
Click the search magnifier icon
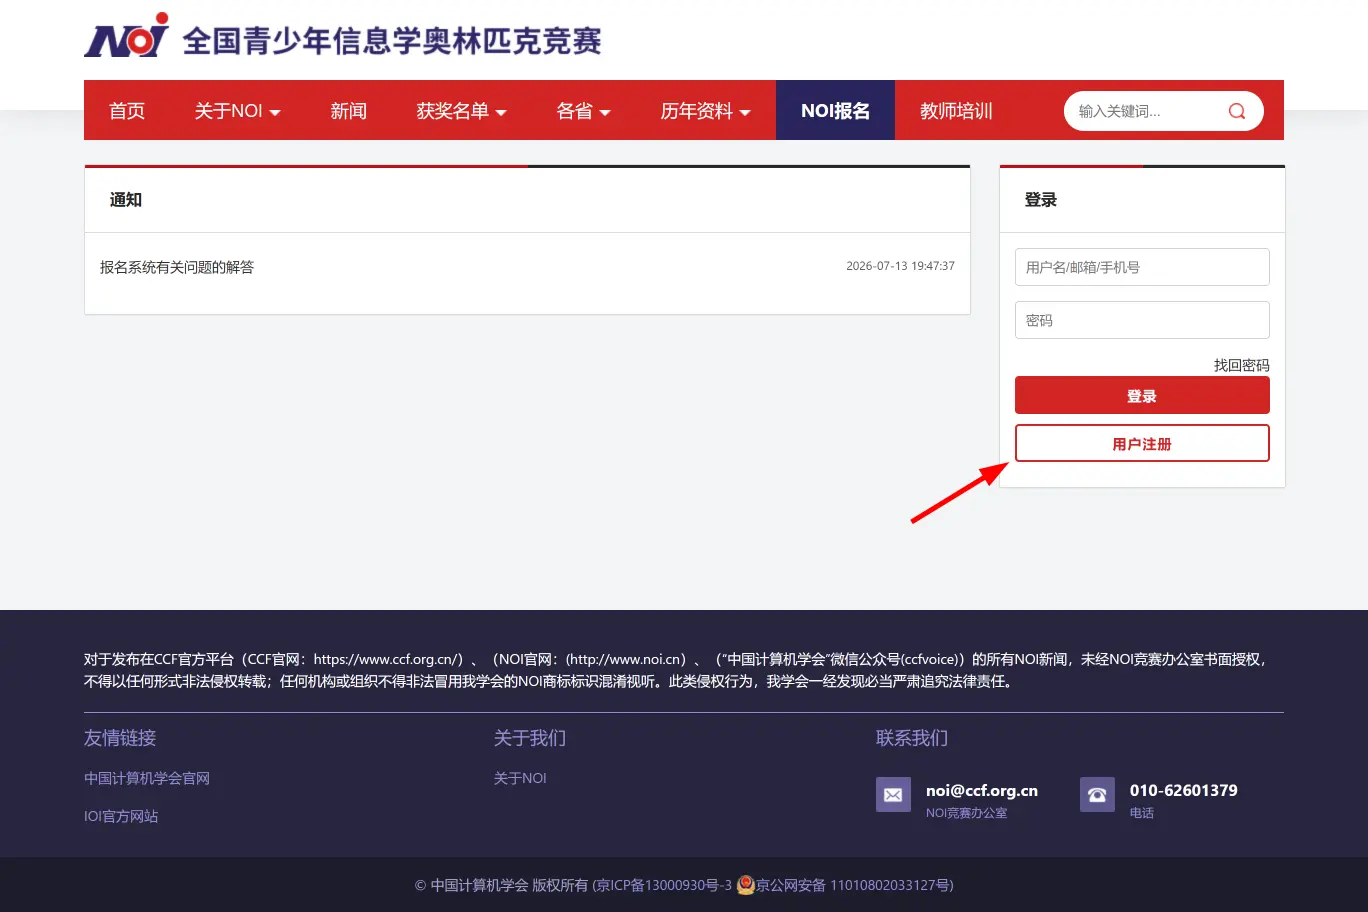[1237, 111]
